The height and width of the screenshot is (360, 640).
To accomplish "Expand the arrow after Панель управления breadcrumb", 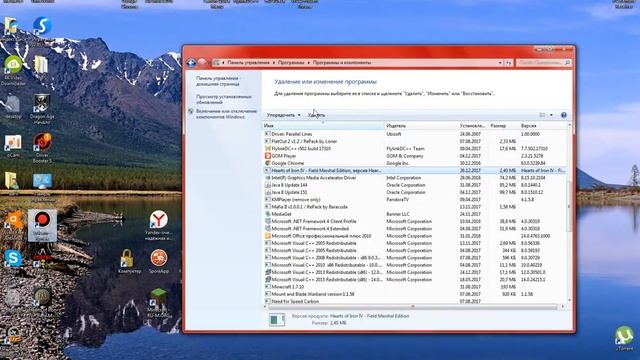I will tap(273, 62).
